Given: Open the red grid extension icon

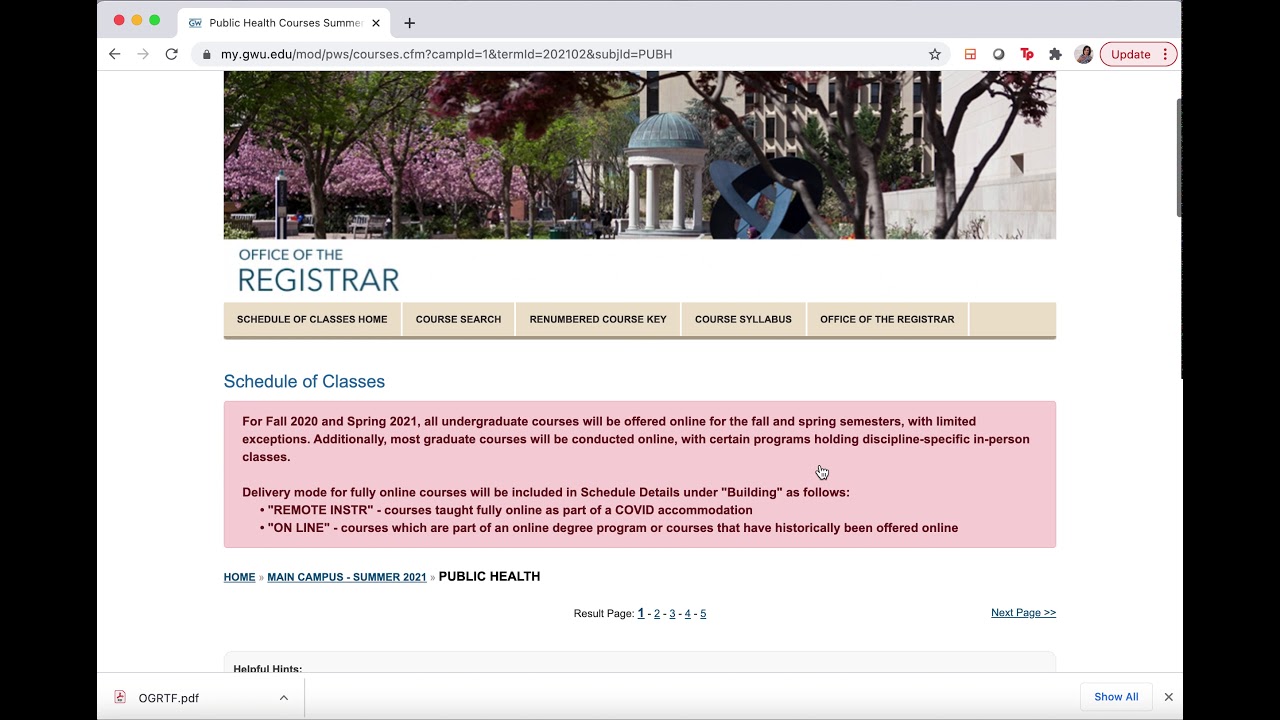Looking at the screenshot, I should [970, 54].
